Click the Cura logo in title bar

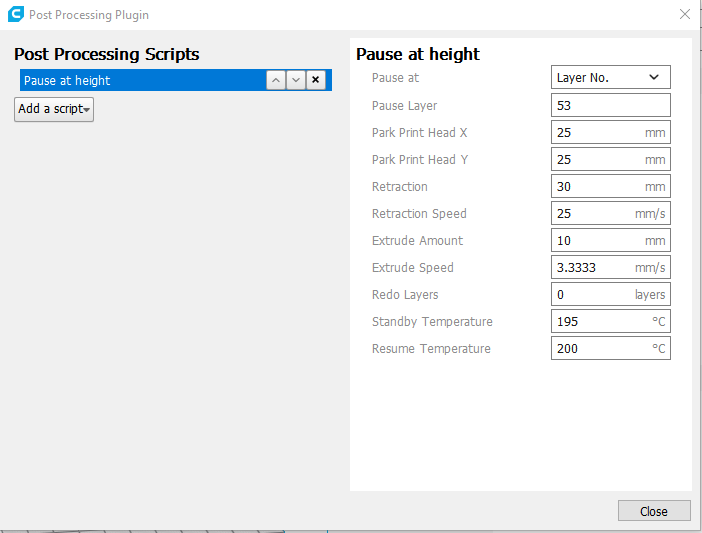point(15,15)
